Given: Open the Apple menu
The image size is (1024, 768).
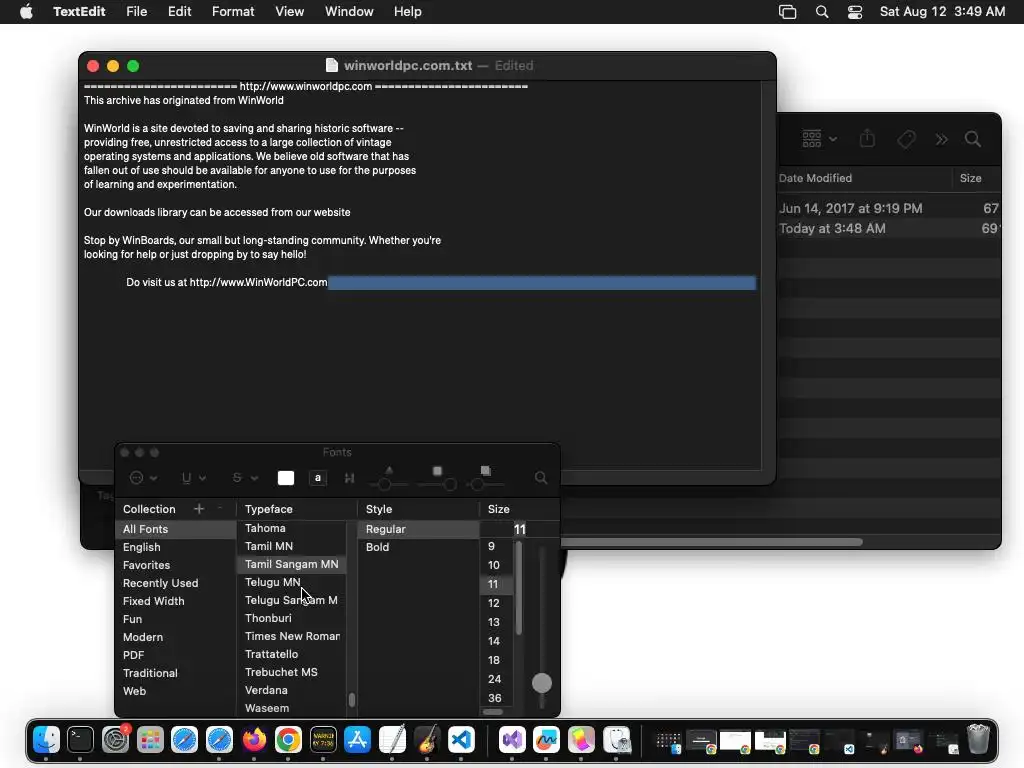Looking at the screenshot, I should point(27,12).
